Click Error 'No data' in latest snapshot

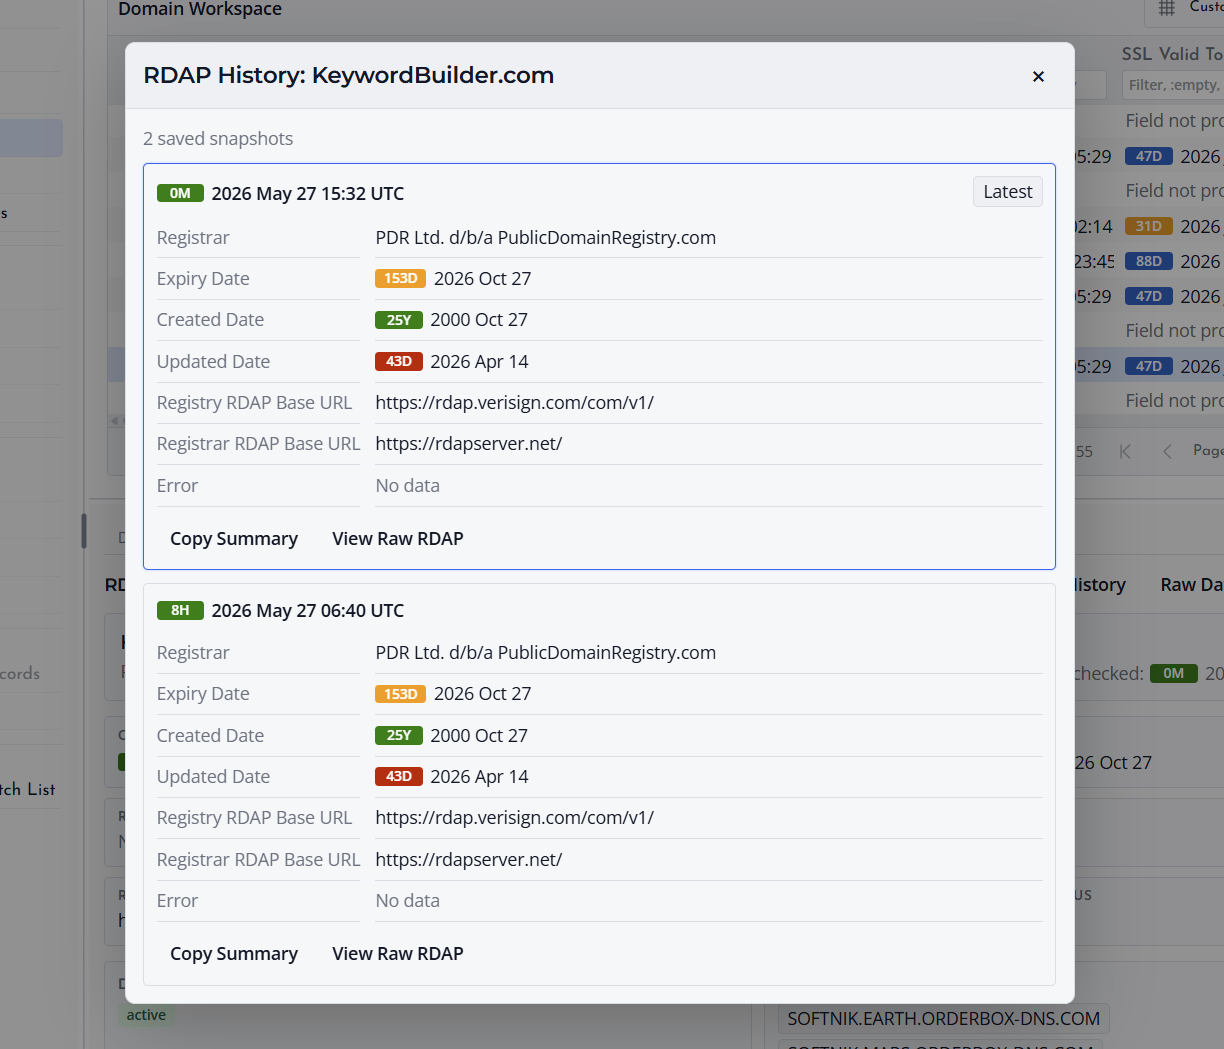tap(408, 485)
